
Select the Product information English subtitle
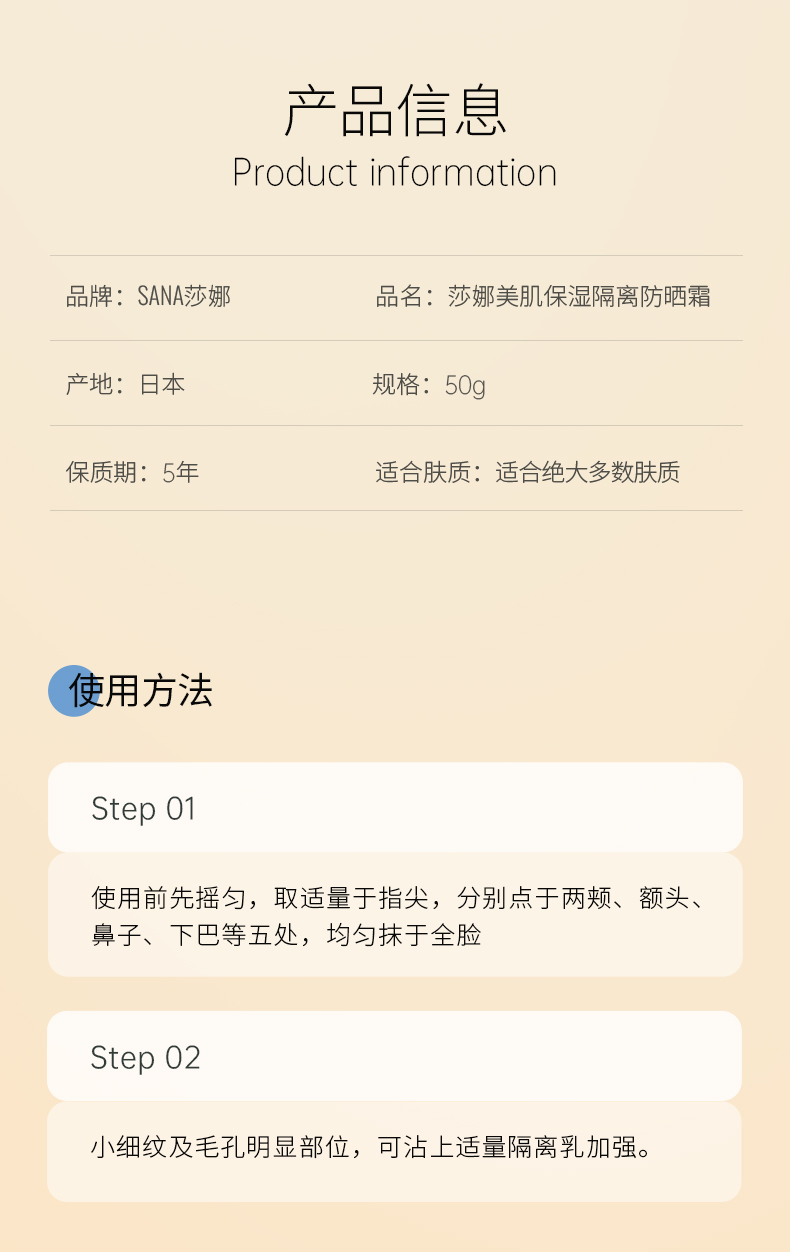(x=395, y=172)
